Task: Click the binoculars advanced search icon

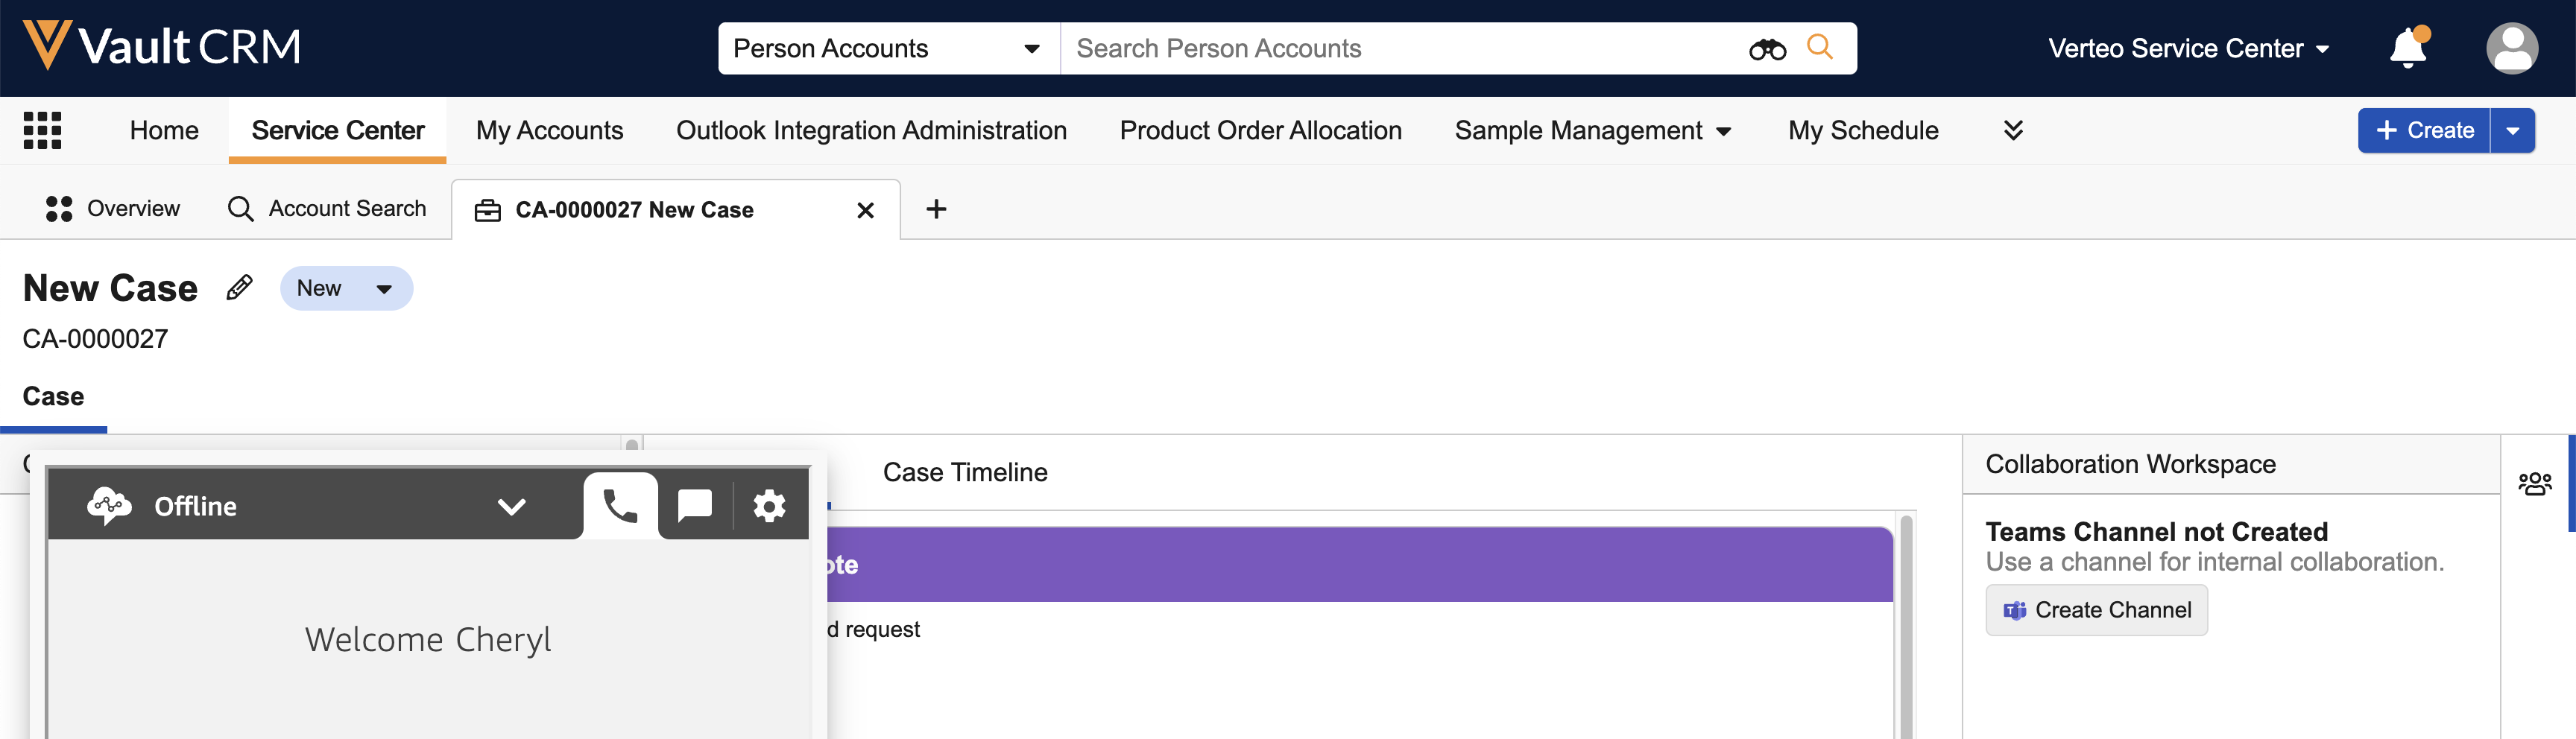Action: tap(1767, 49)
